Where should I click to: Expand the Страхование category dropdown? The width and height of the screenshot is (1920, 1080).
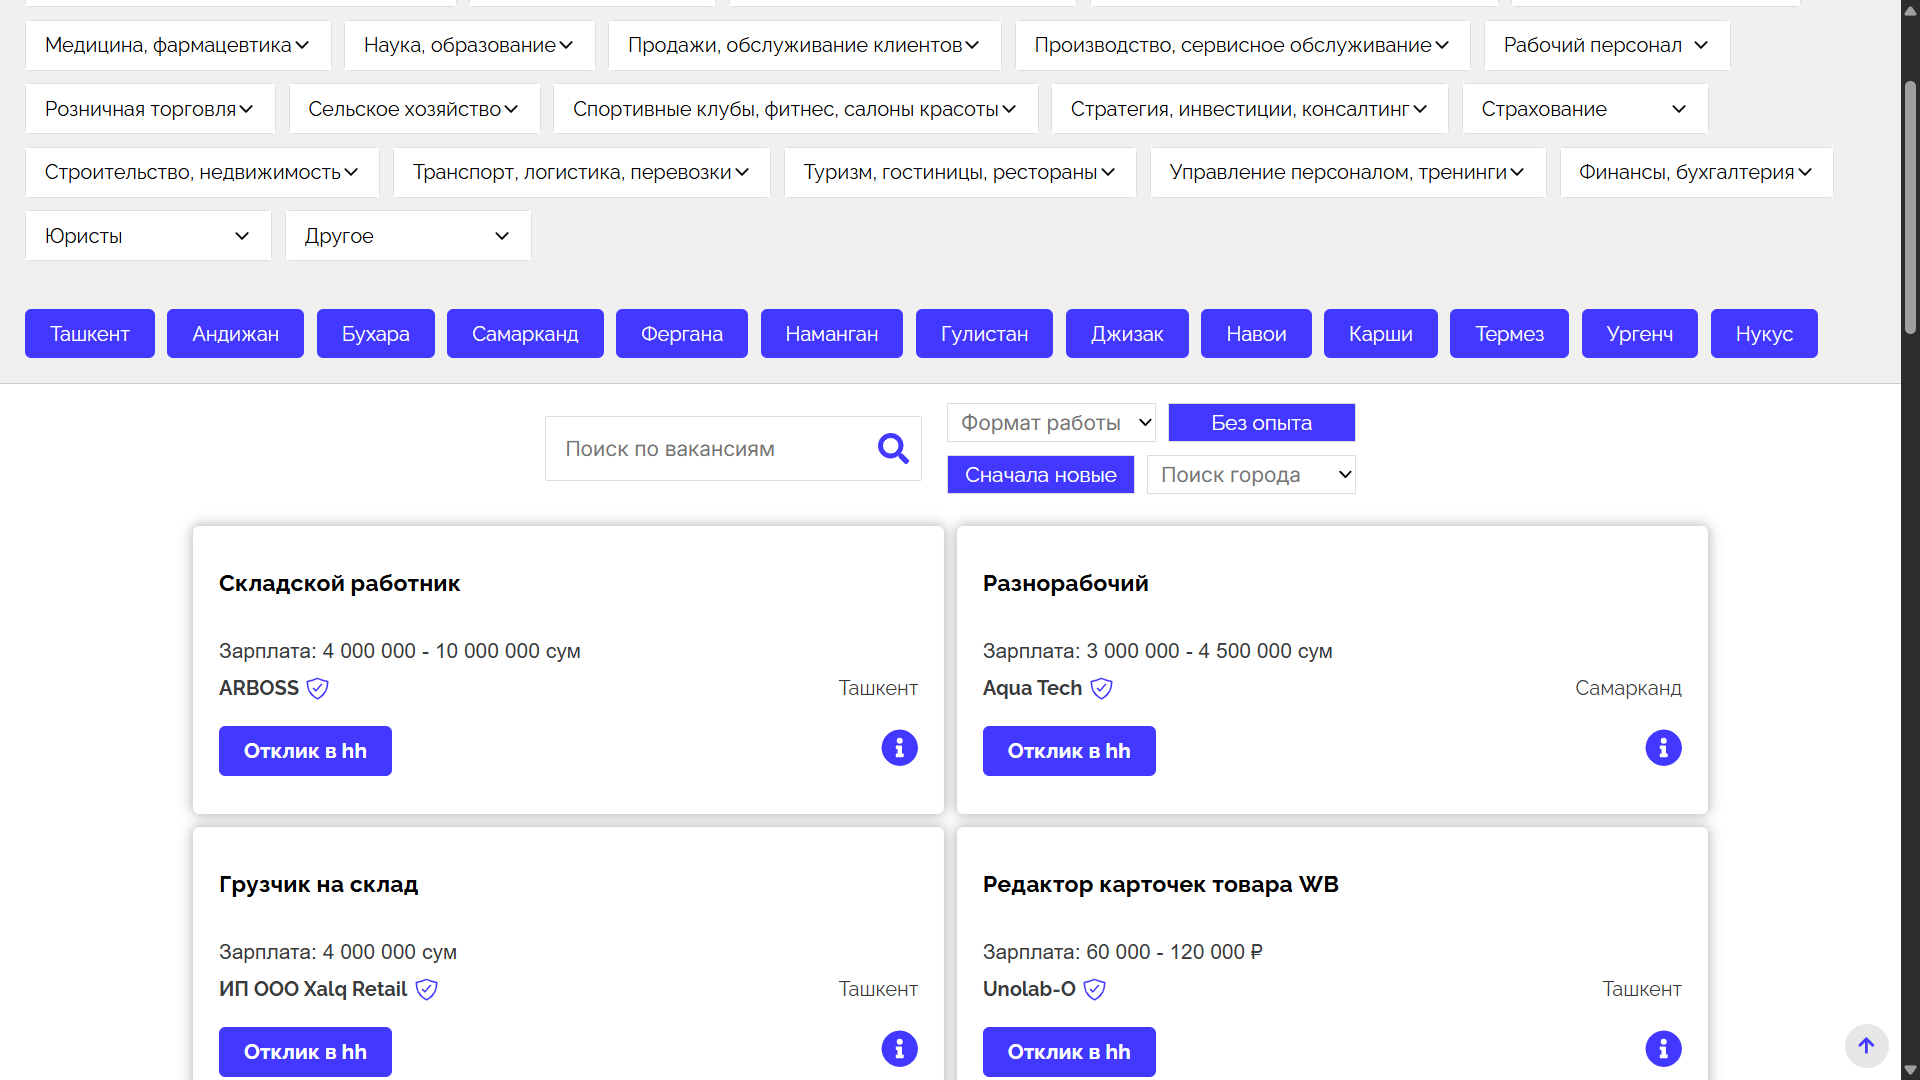pyautogui.click(x=1584, y=109)
